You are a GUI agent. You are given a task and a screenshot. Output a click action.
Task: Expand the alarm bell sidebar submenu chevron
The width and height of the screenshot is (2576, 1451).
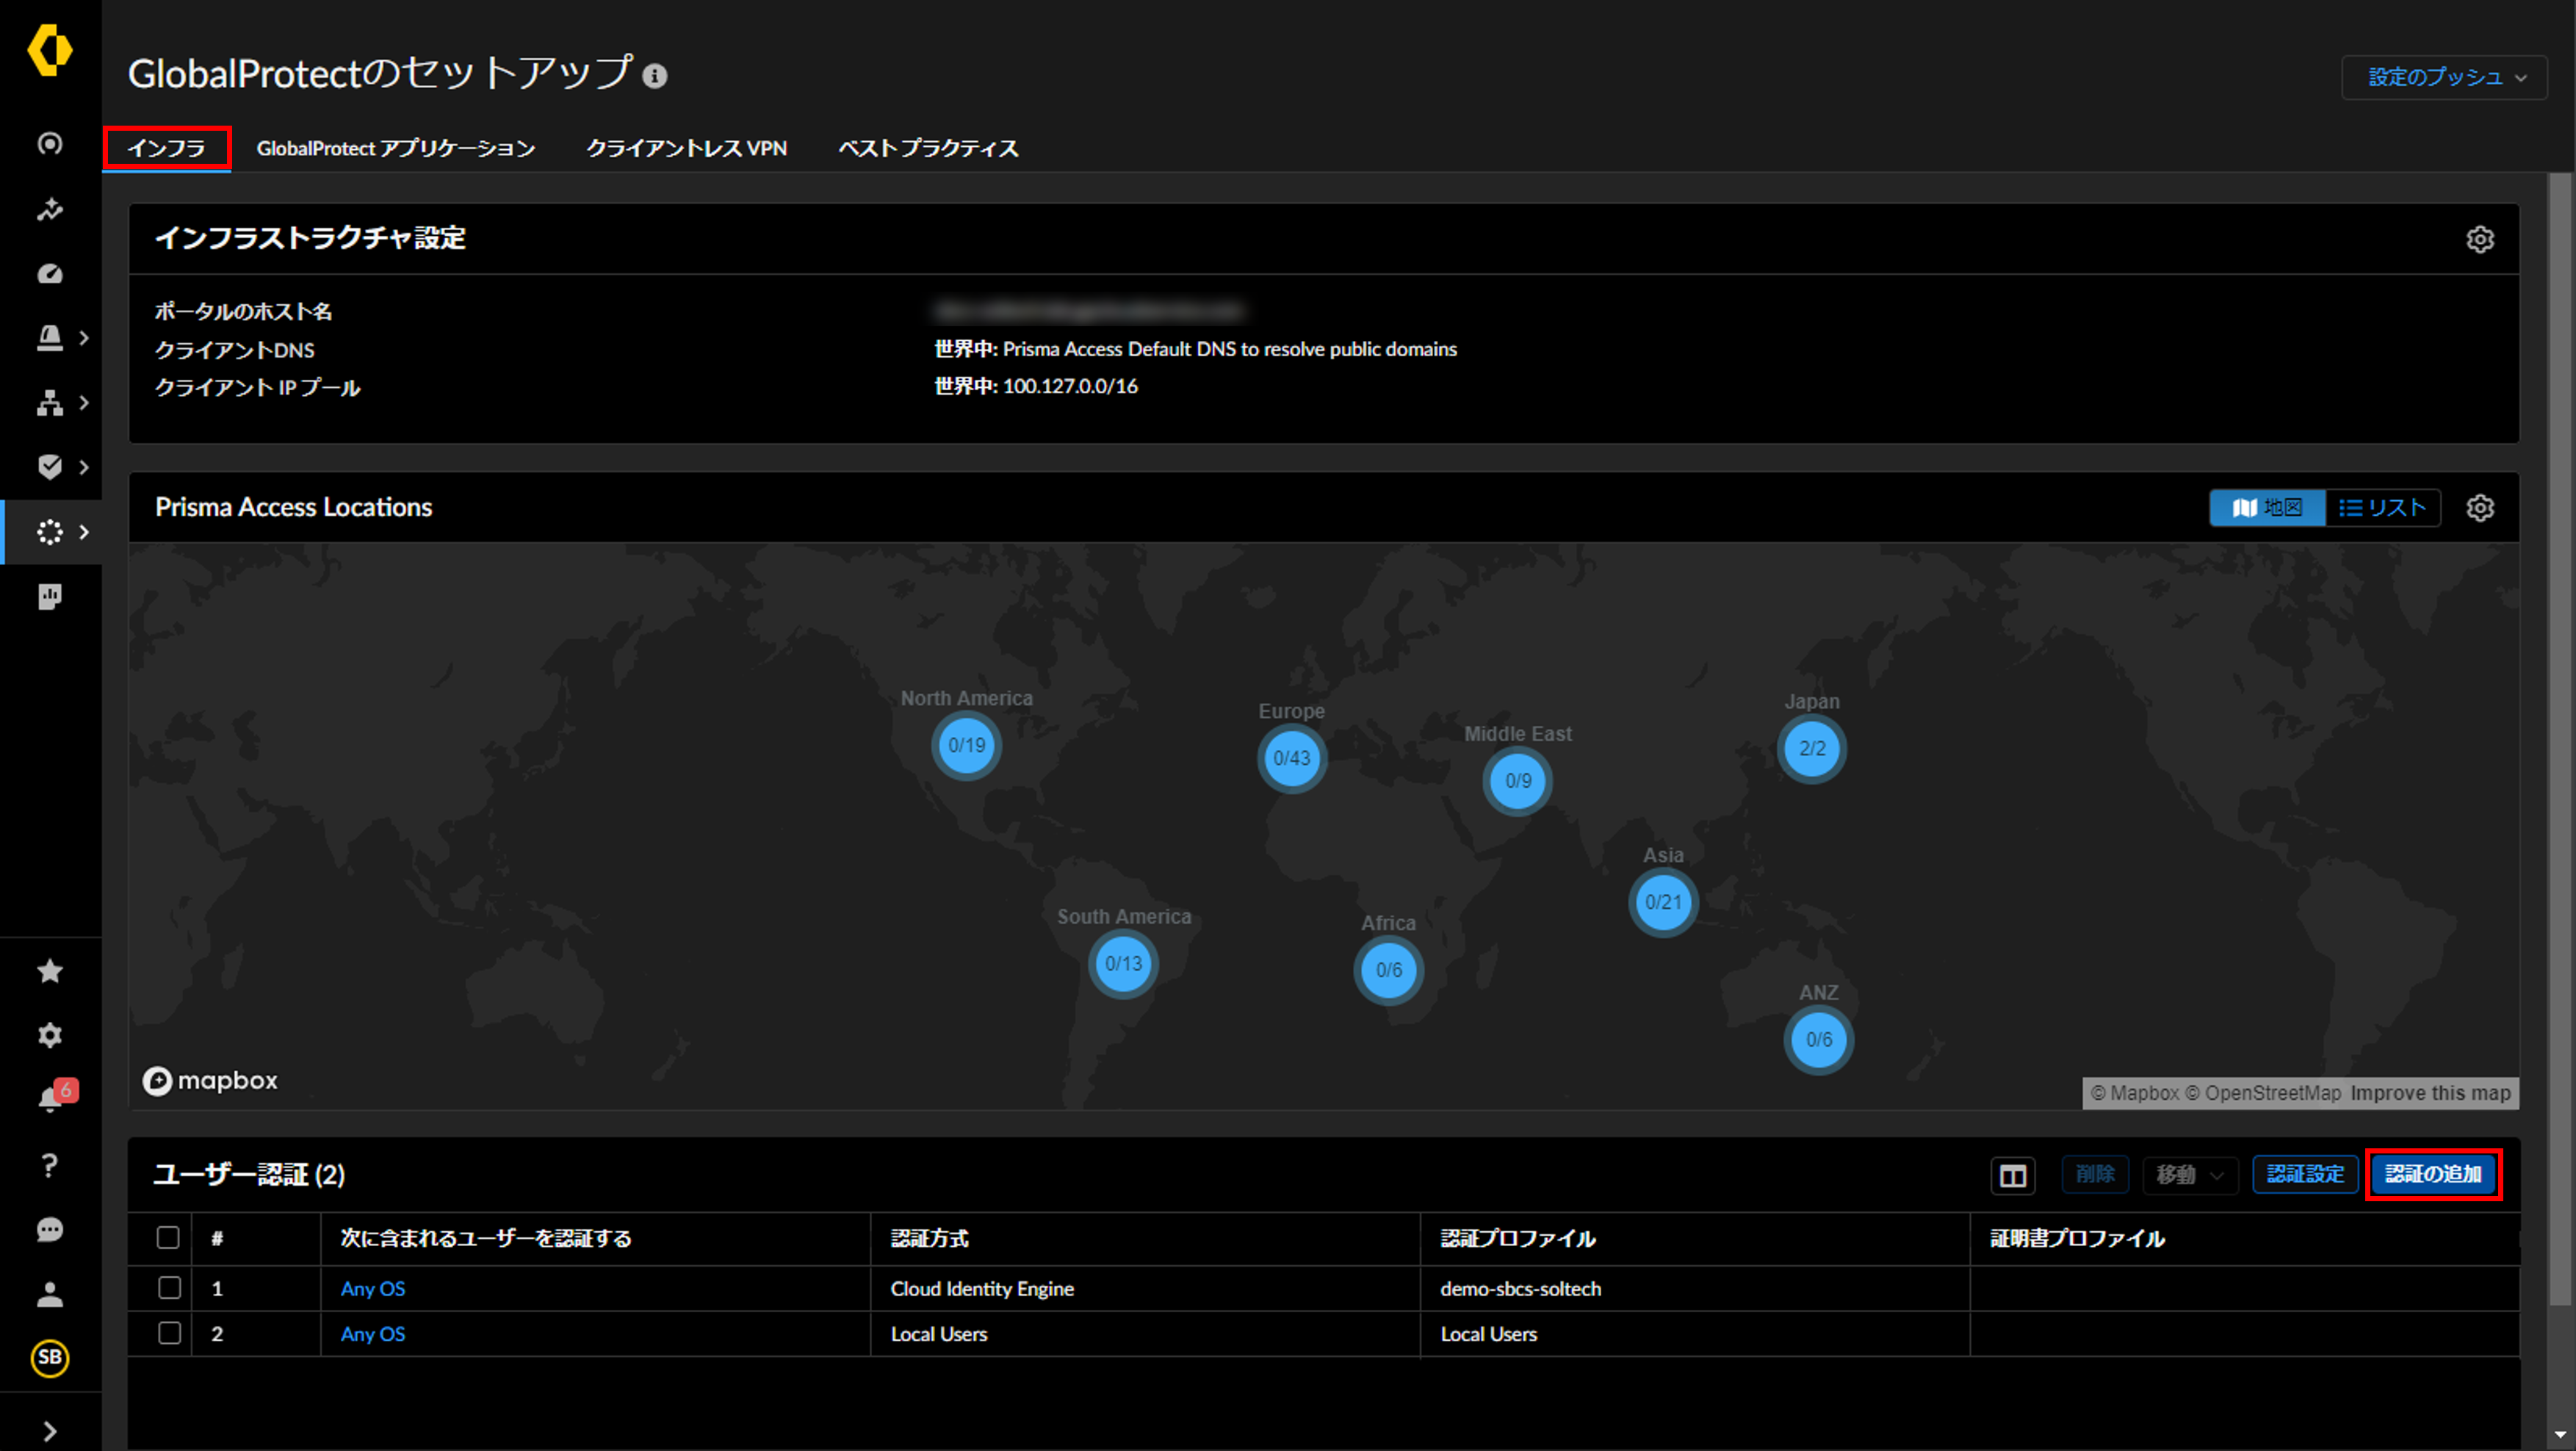point(85,338)
